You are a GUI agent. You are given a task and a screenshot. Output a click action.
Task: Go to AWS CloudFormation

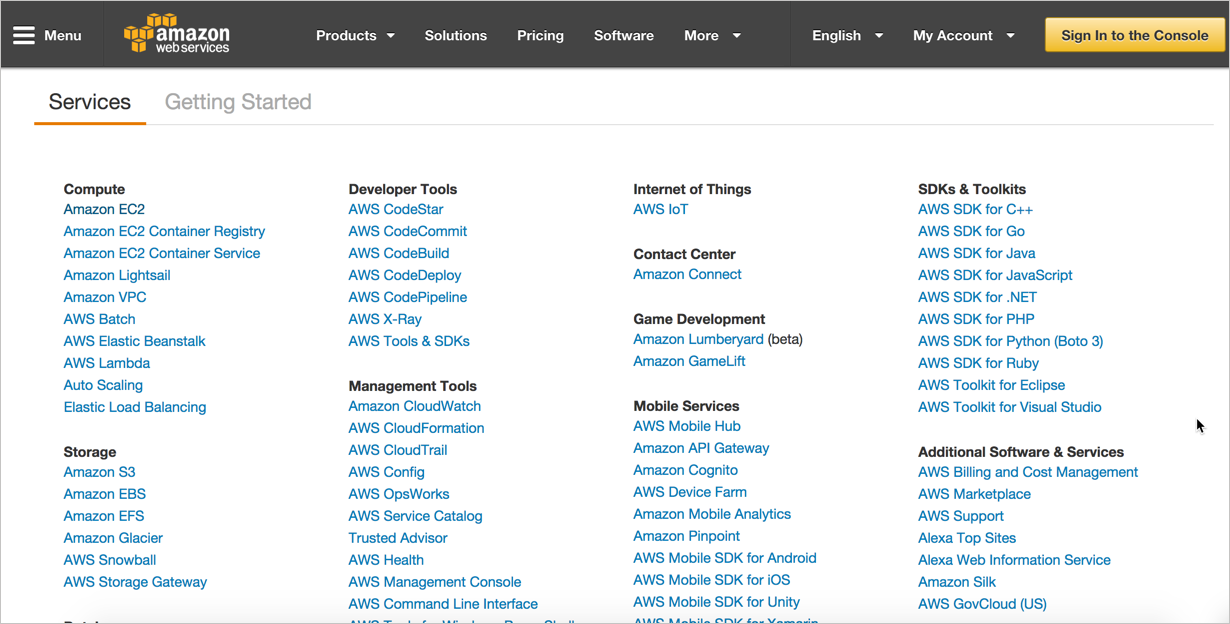[417, 428]
